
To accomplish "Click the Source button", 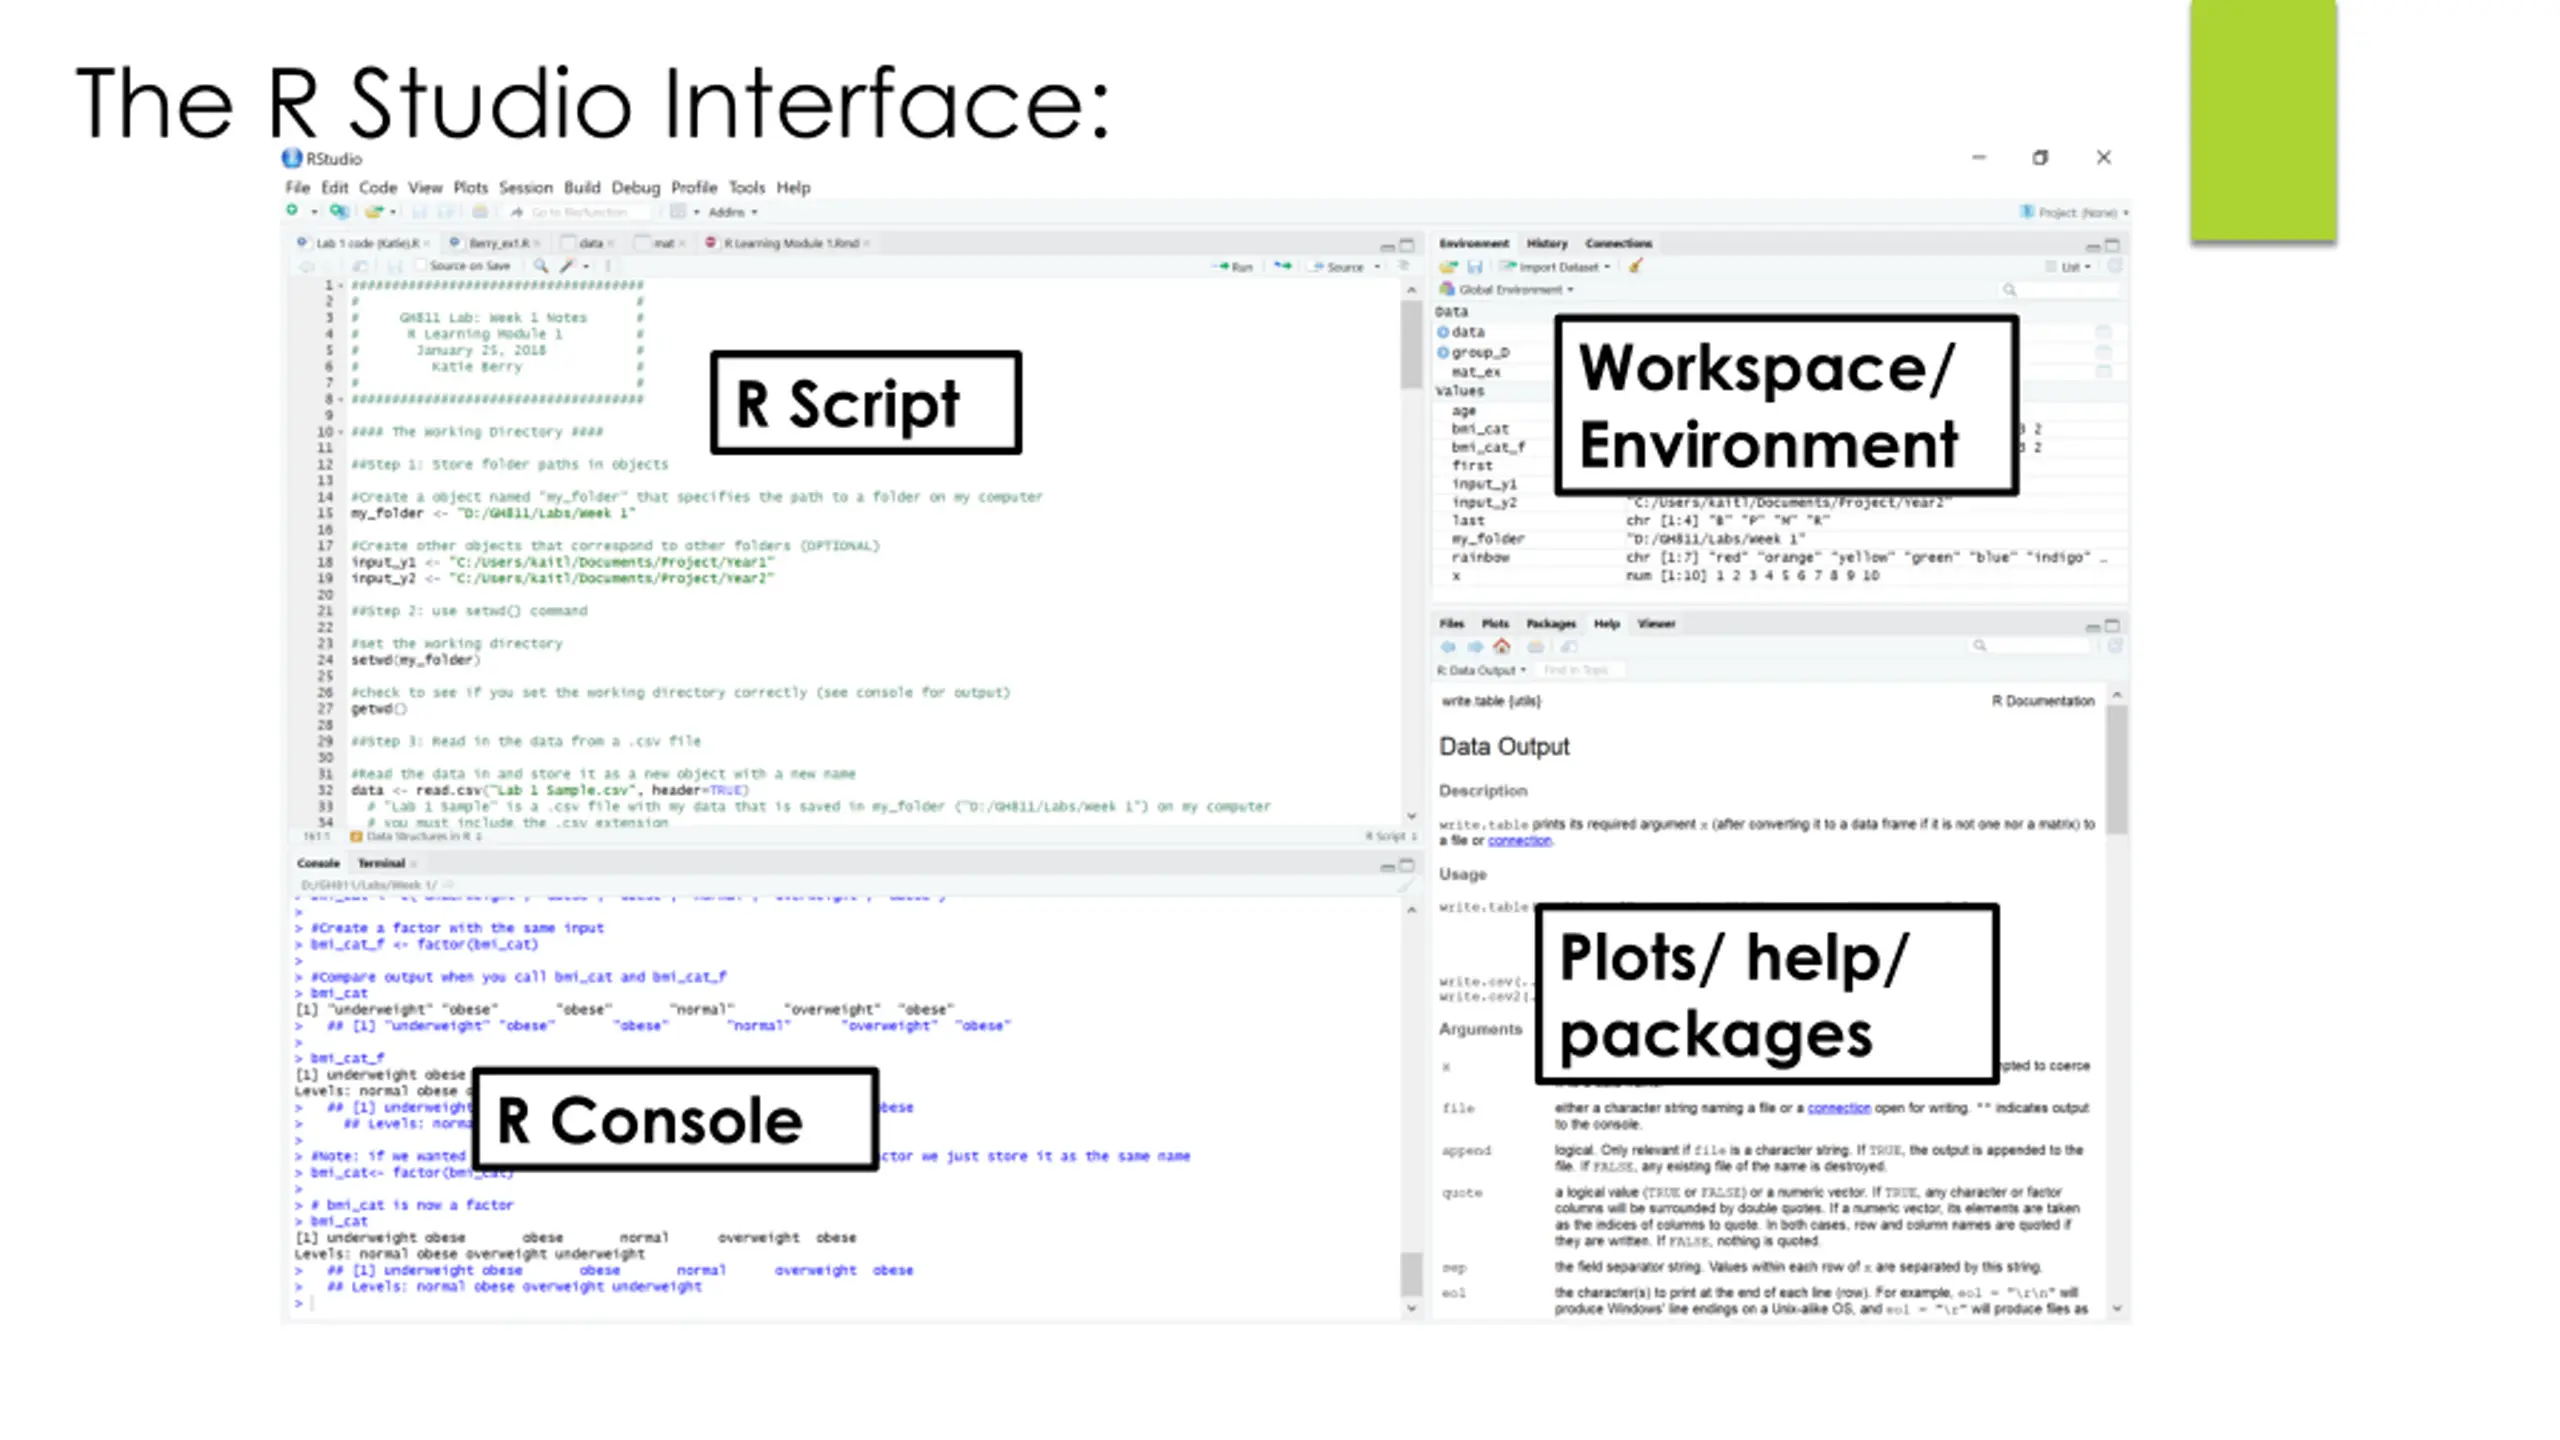I will click(1337, 267).
